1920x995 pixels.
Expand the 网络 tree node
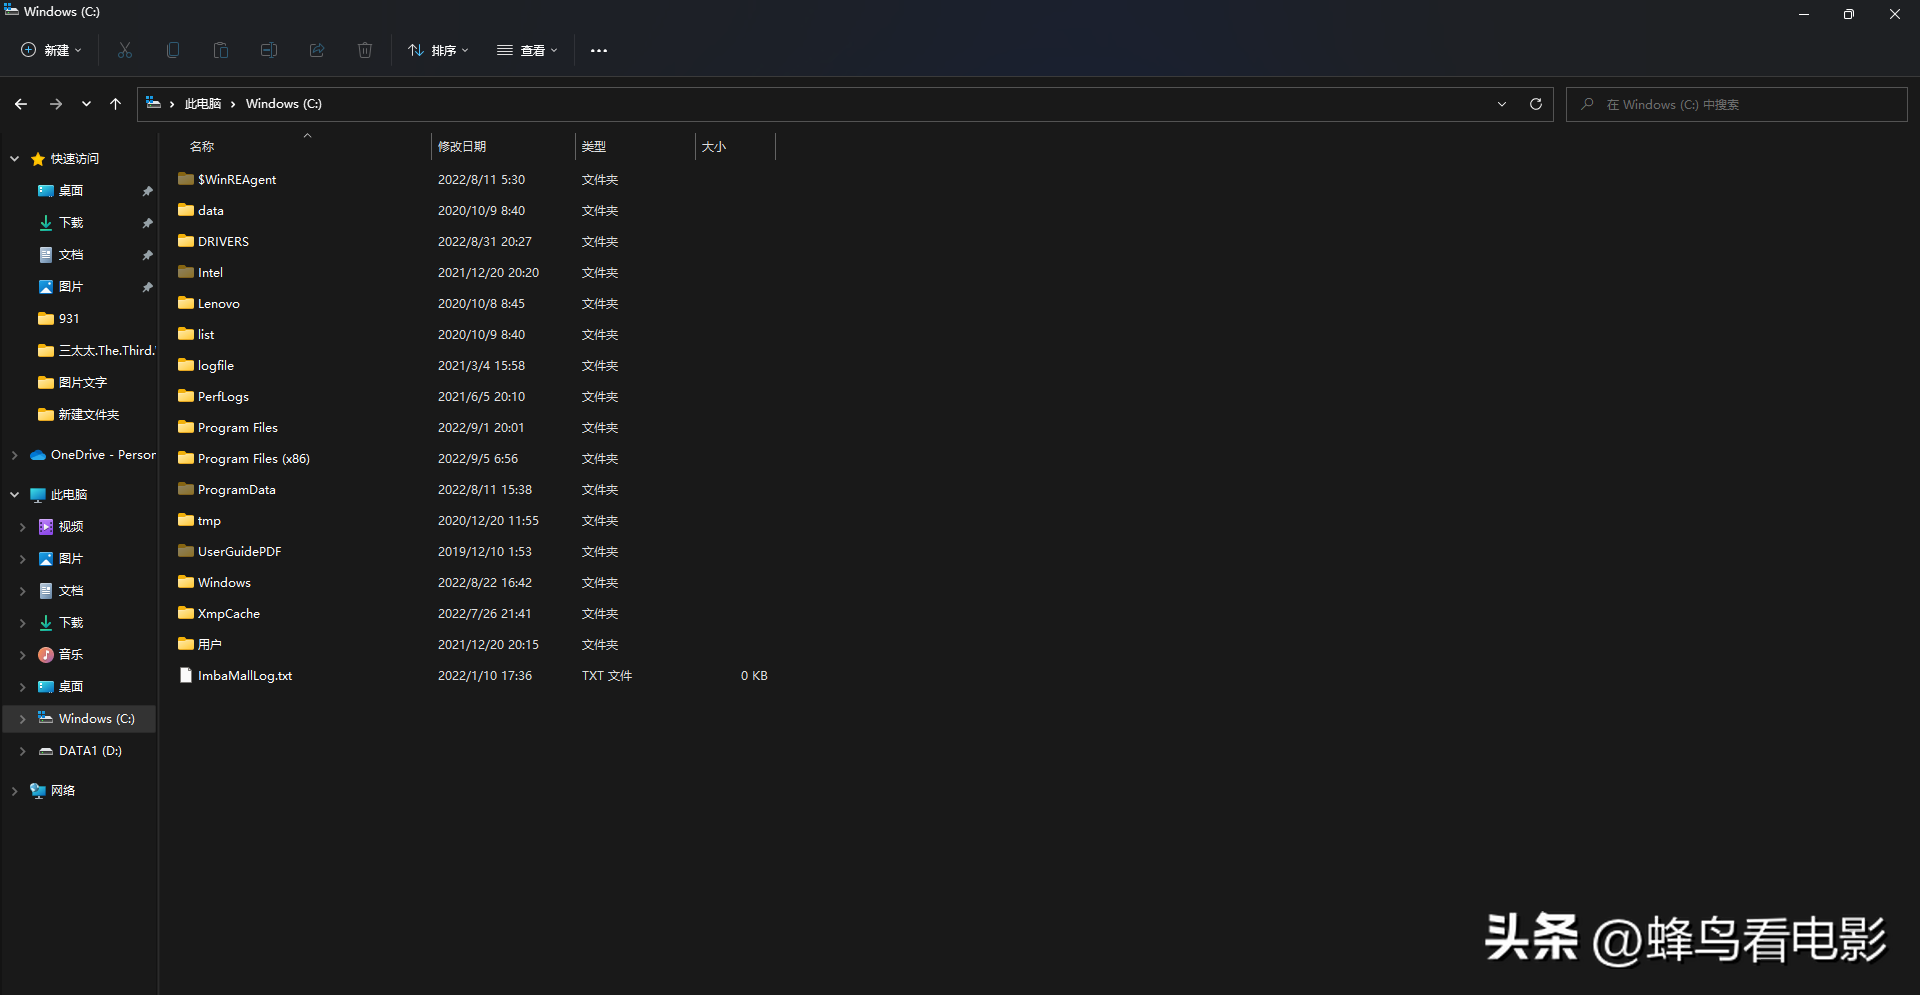[x=15, y=791]
